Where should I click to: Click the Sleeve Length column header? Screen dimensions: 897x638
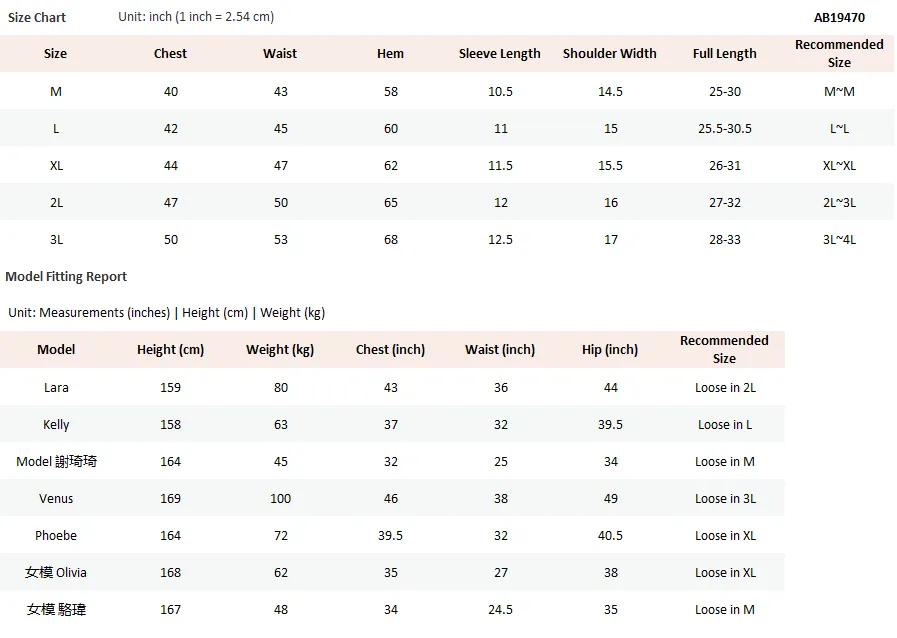(x=499, y=54)
